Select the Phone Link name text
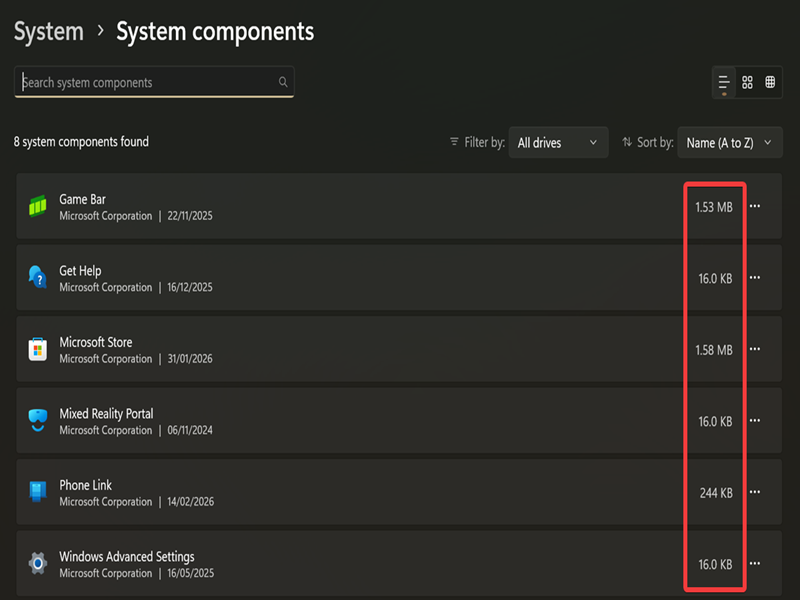The height and width of the screenshot is (600, 800). click(85, 485)
